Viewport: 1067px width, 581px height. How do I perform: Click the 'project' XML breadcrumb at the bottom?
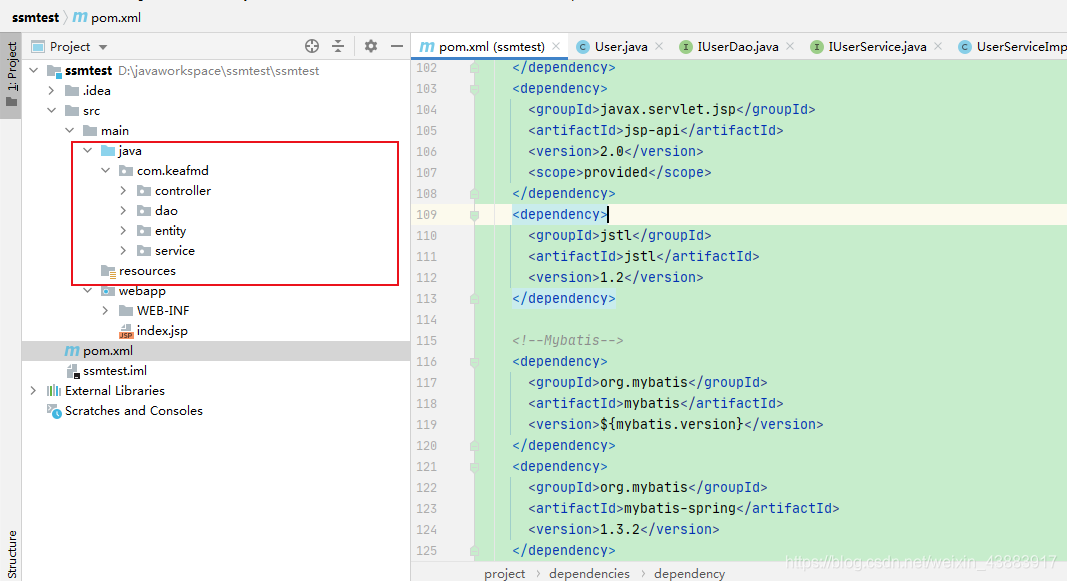(x=504, y=574)
